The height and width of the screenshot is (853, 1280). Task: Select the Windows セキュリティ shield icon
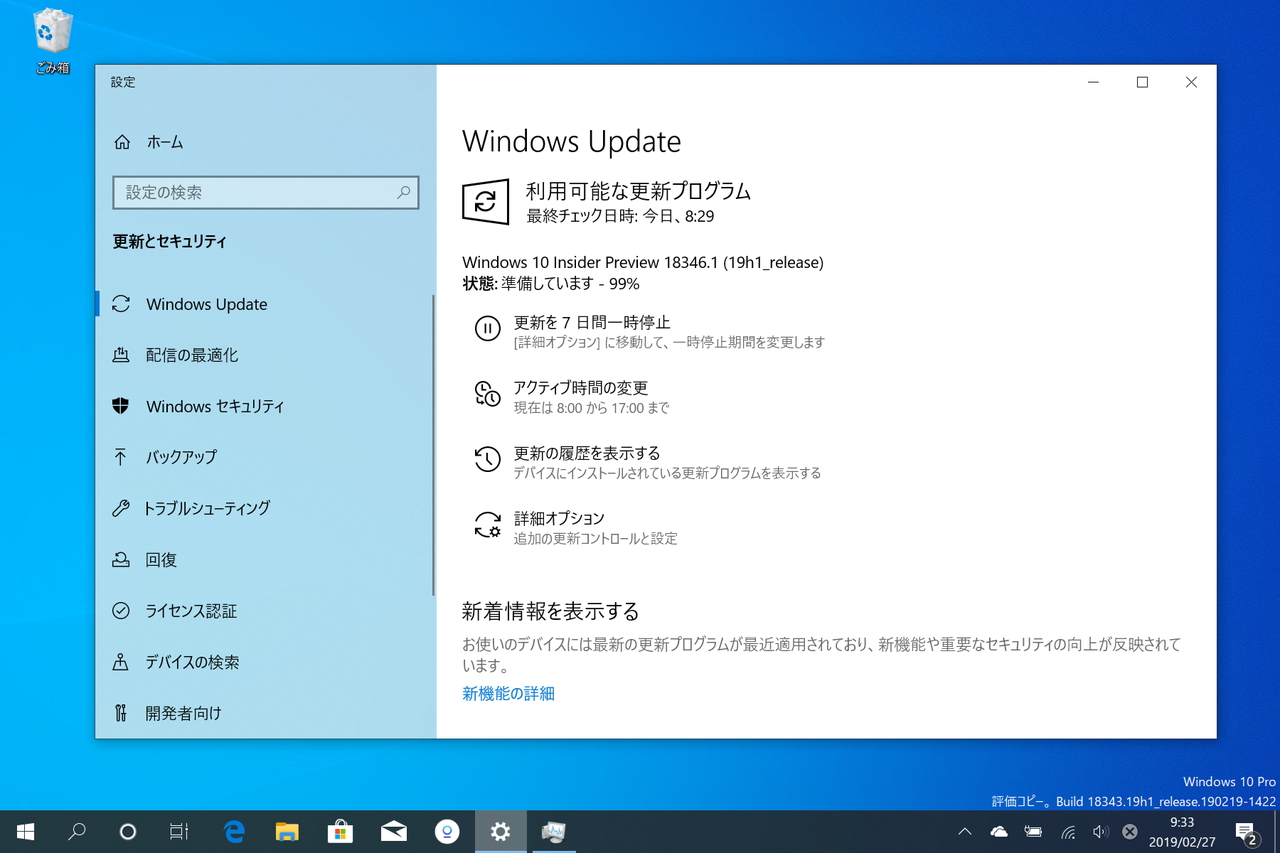tap(120, 406)
